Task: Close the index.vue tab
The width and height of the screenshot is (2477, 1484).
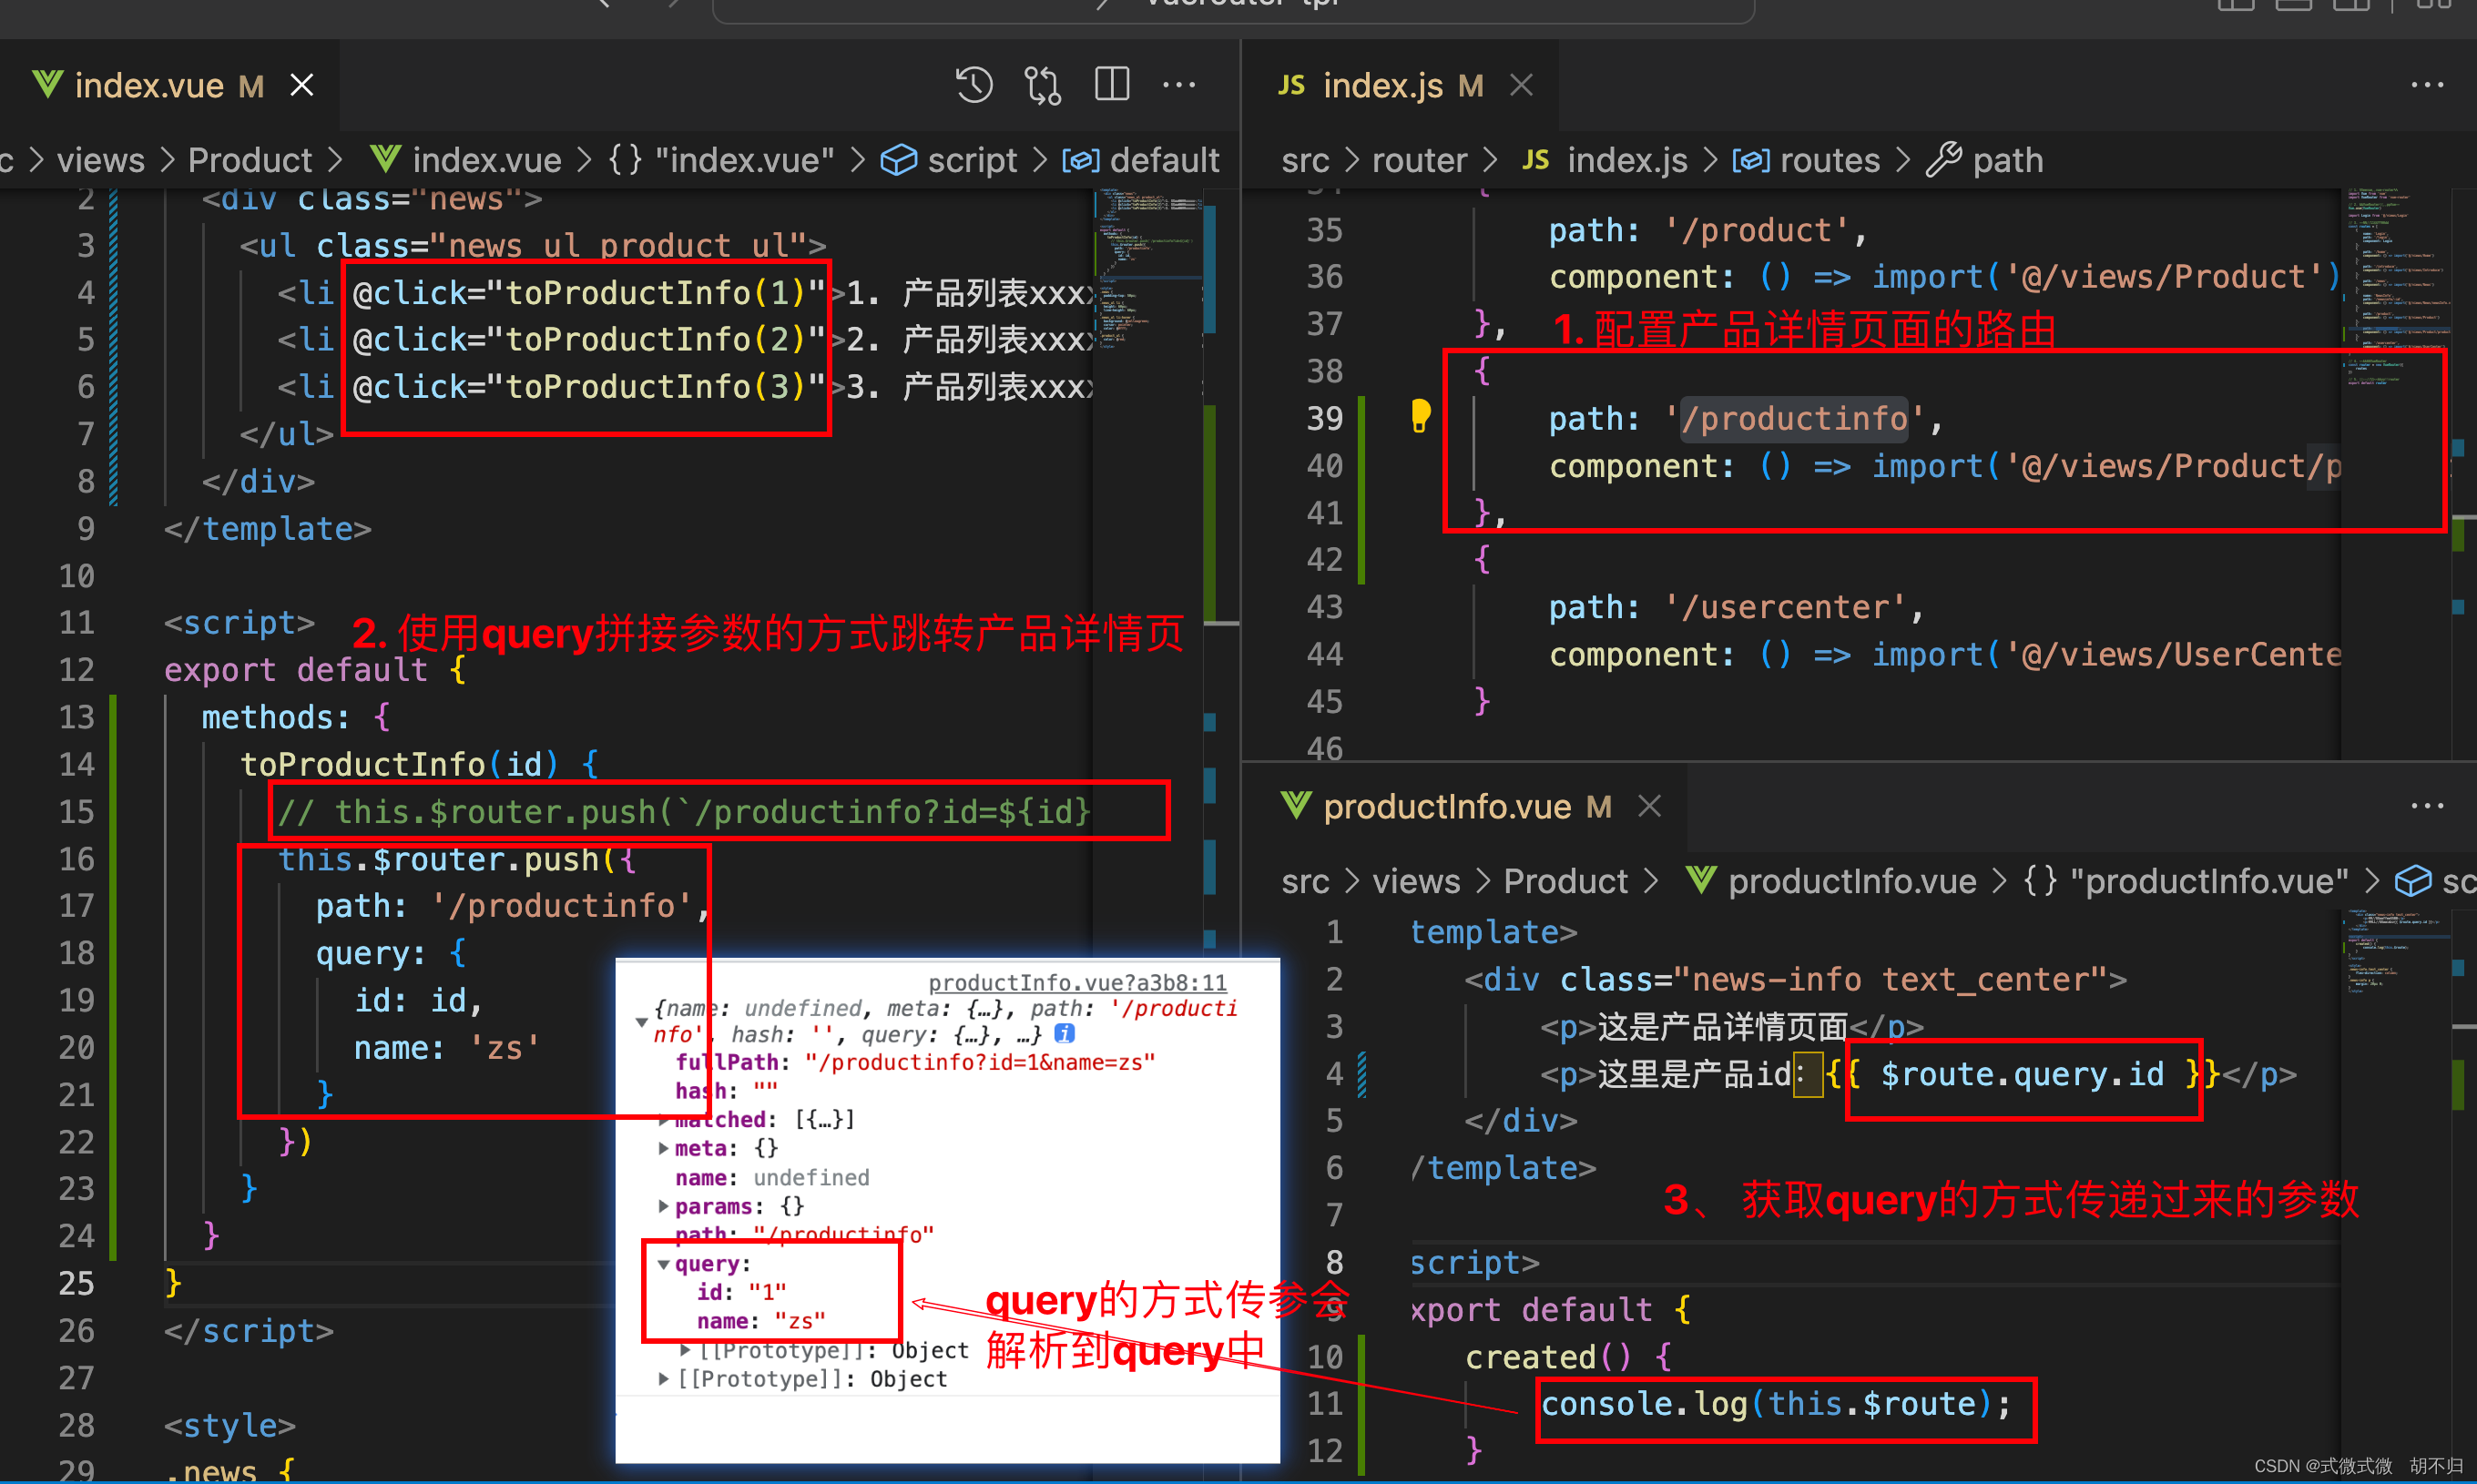Action: 302,85
